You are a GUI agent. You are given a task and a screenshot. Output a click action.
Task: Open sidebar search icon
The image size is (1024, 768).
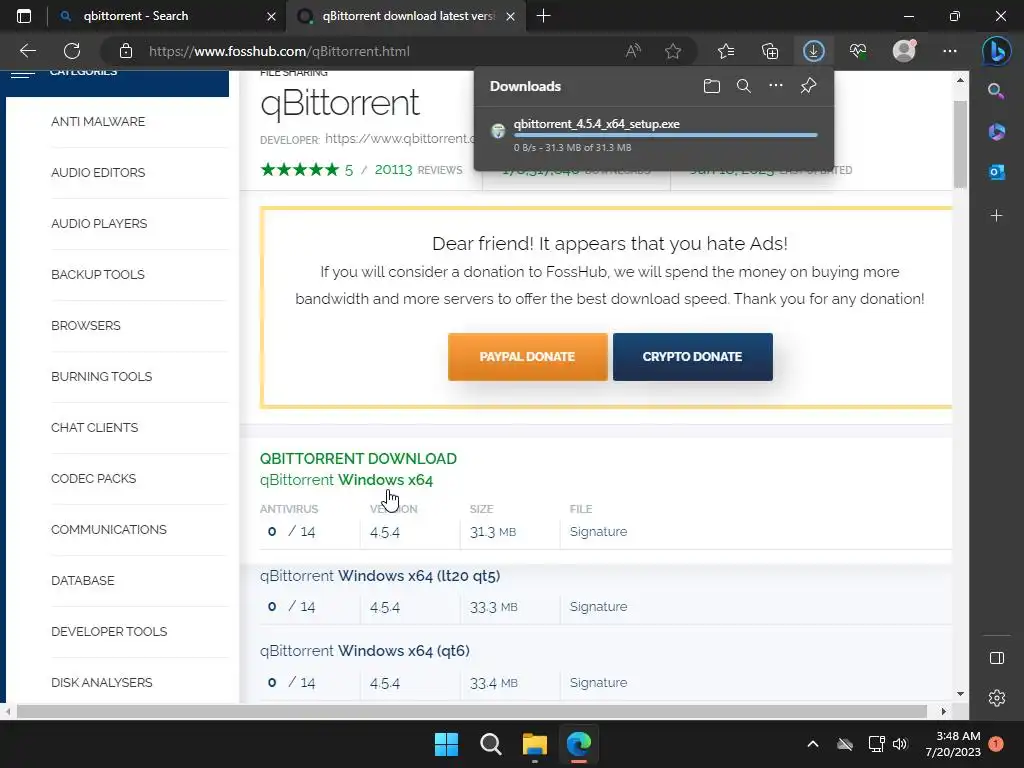click(x=996, y=91)
